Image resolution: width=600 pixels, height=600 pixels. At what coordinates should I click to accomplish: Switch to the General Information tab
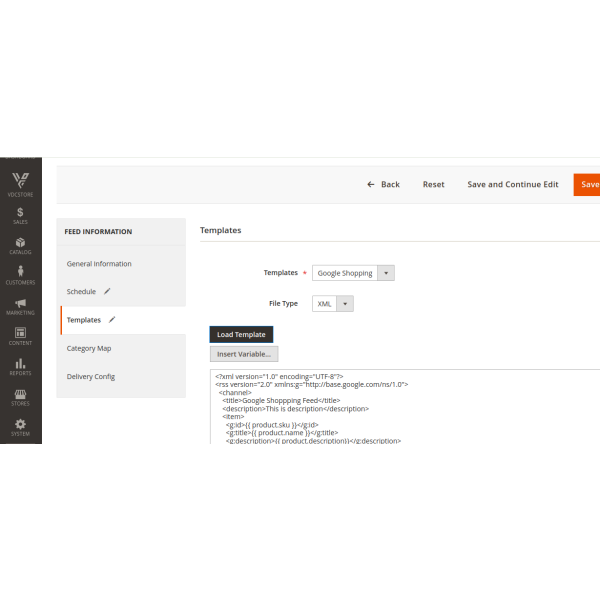99,264
